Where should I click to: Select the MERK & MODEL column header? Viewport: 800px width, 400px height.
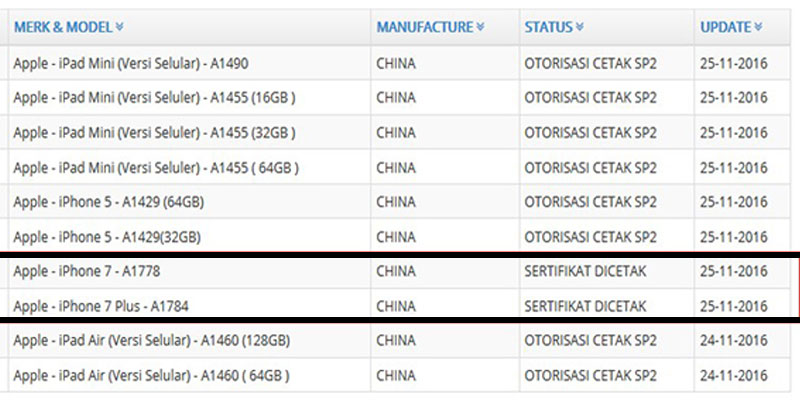click(x=63, y=27)
